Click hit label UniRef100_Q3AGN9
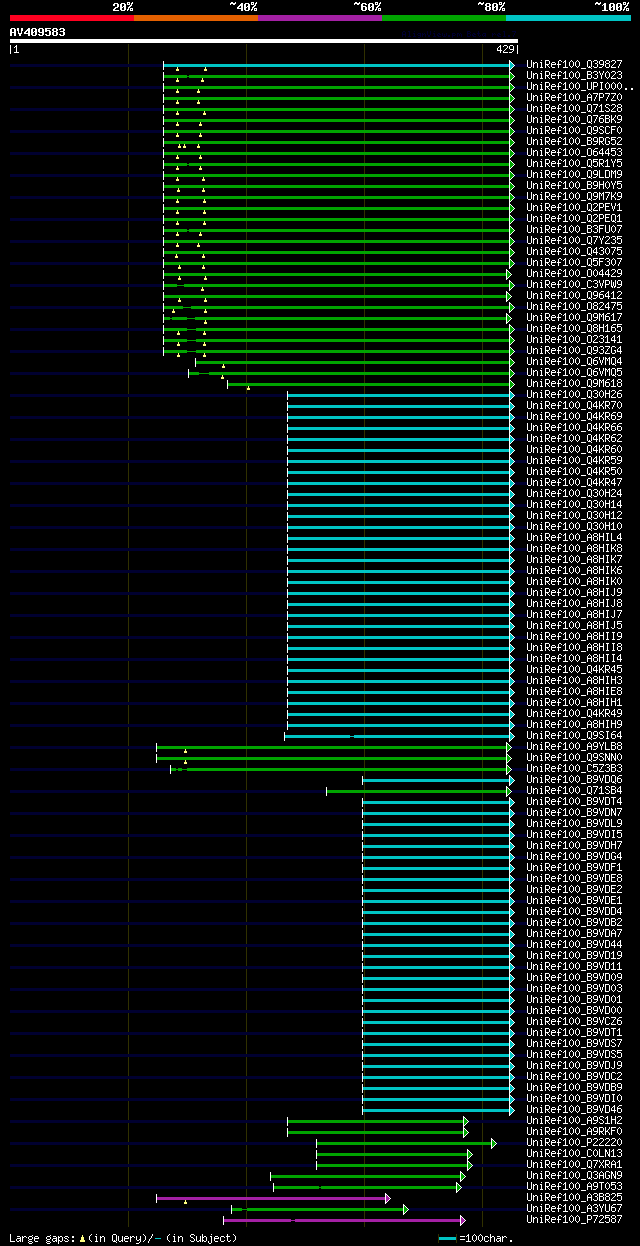 574,1176
